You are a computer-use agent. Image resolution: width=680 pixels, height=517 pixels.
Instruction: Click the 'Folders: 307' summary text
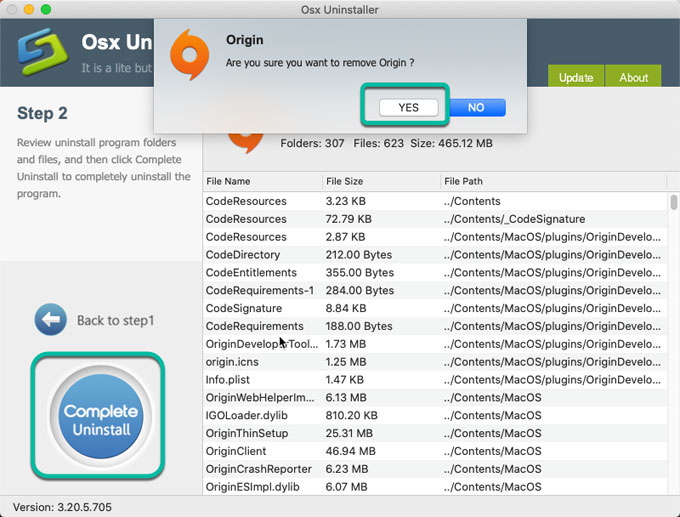point(312,143)
